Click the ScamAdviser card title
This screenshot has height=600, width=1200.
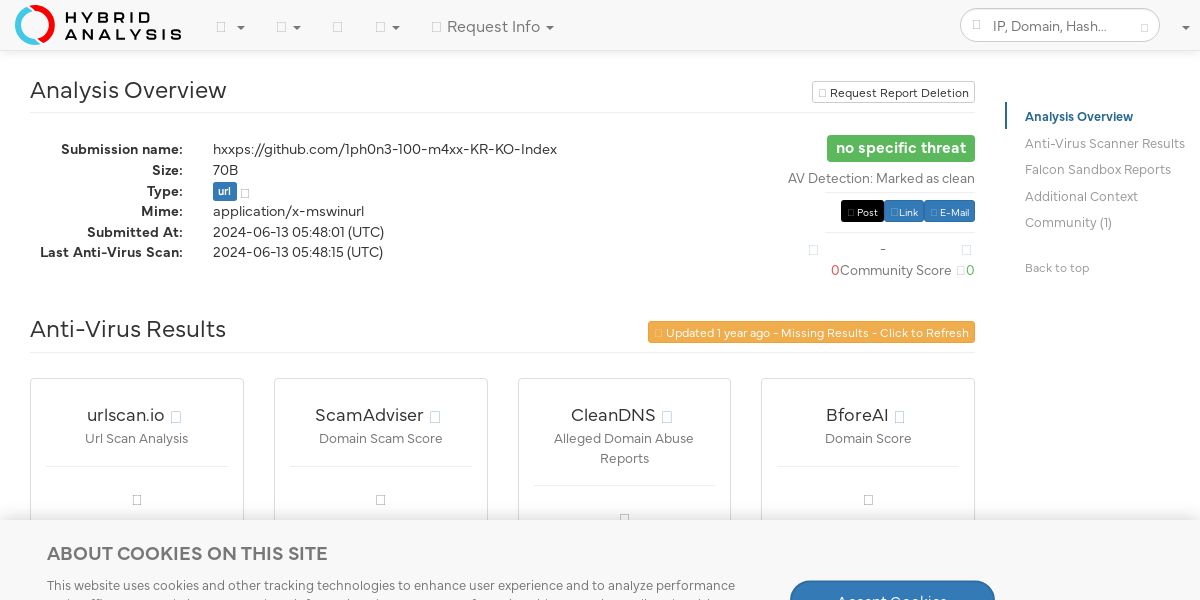point(369,415)
